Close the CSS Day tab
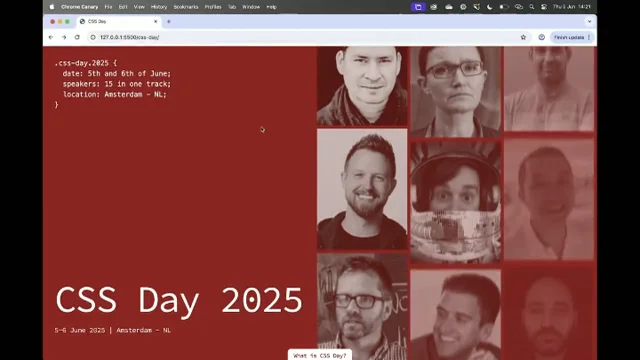Viewport: 640px width, 360px height. (x=156, y=22)
